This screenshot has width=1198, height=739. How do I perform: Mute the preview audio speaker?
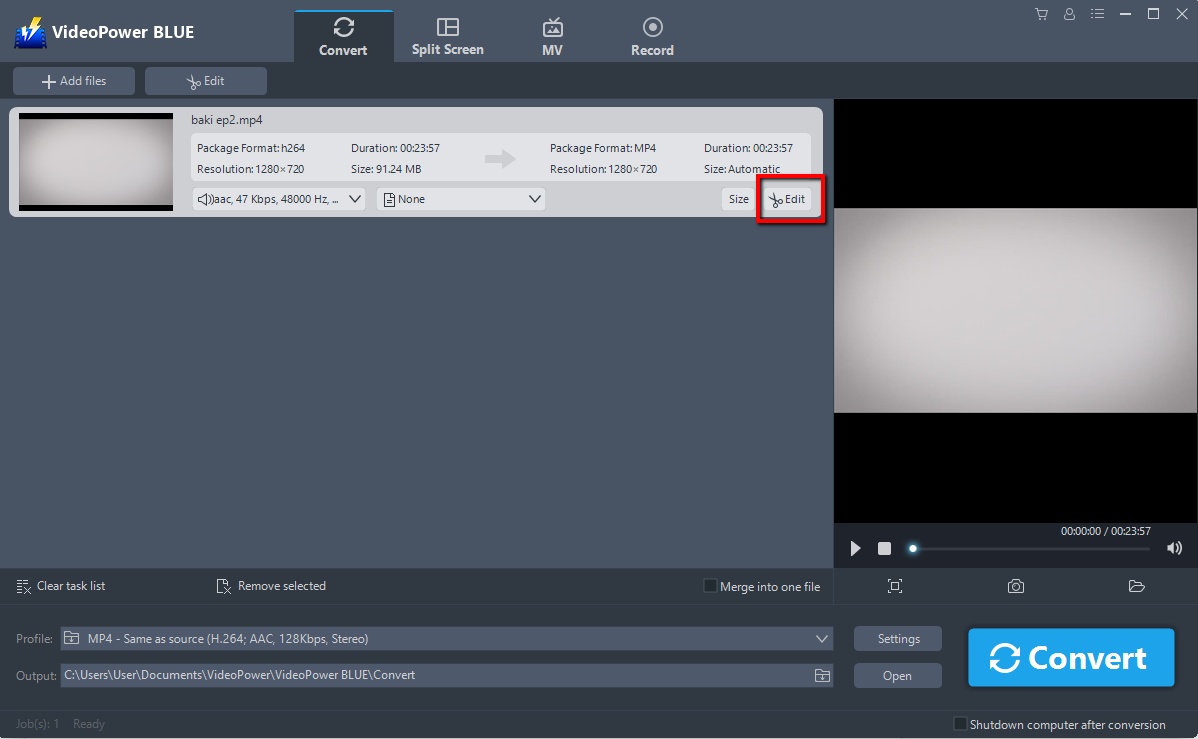[1174, 548]
